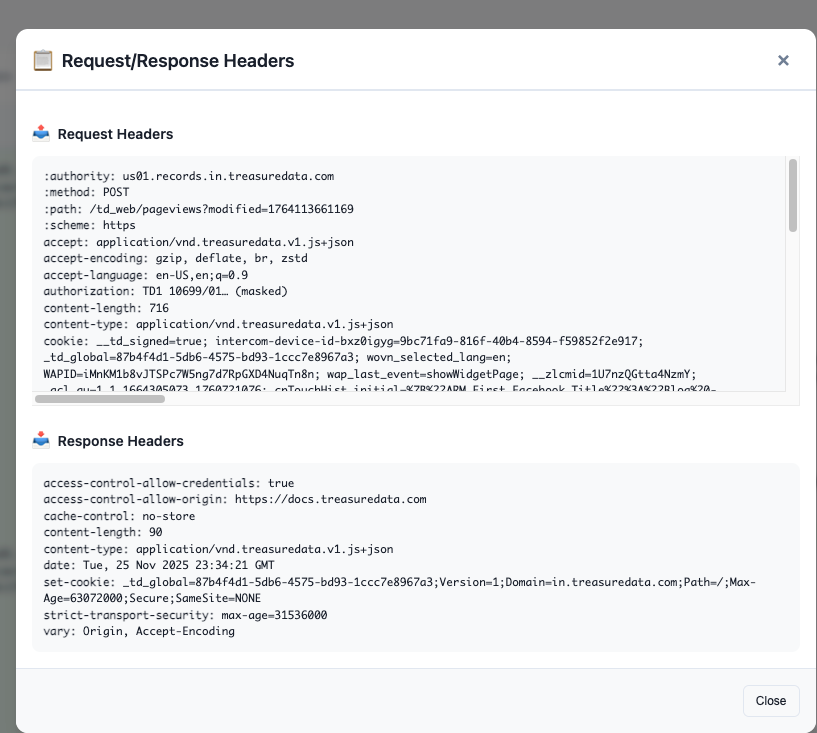Close the headers dialog with X icon
This screenshot has height=733, width=817.
click(783, 60)
